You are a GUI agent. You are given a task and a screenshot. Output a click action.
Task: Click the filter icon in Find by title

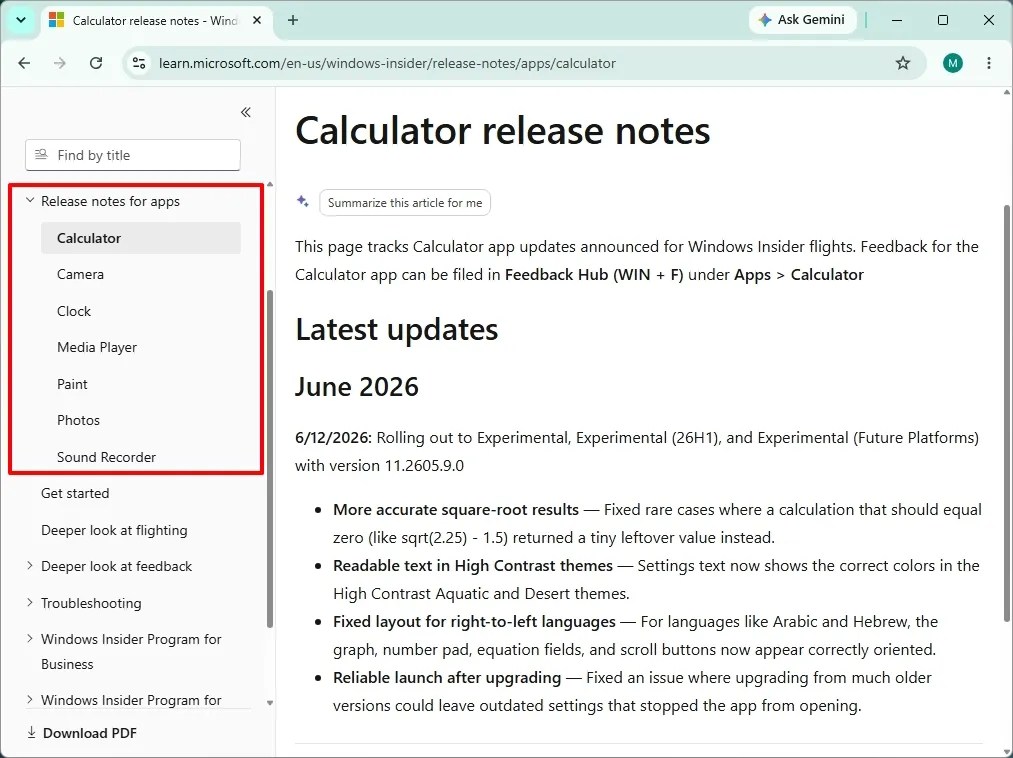click(41, 154)
